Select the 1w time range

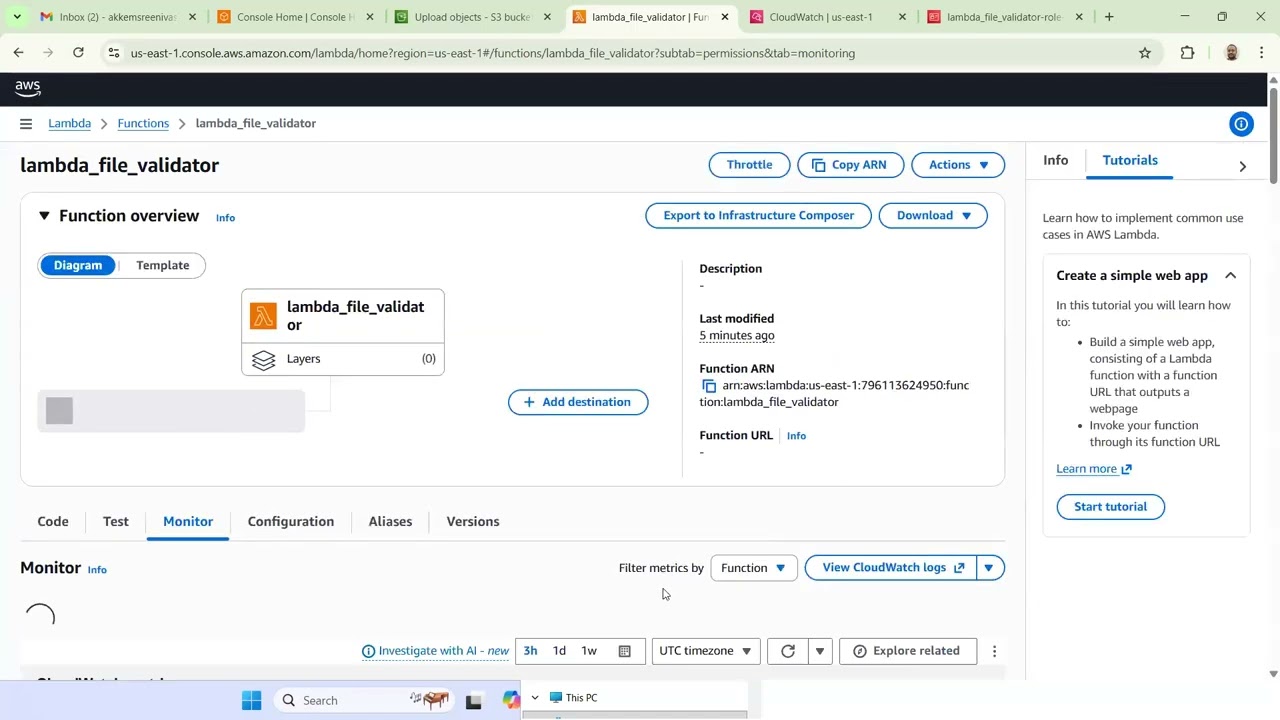pos(589,651)
